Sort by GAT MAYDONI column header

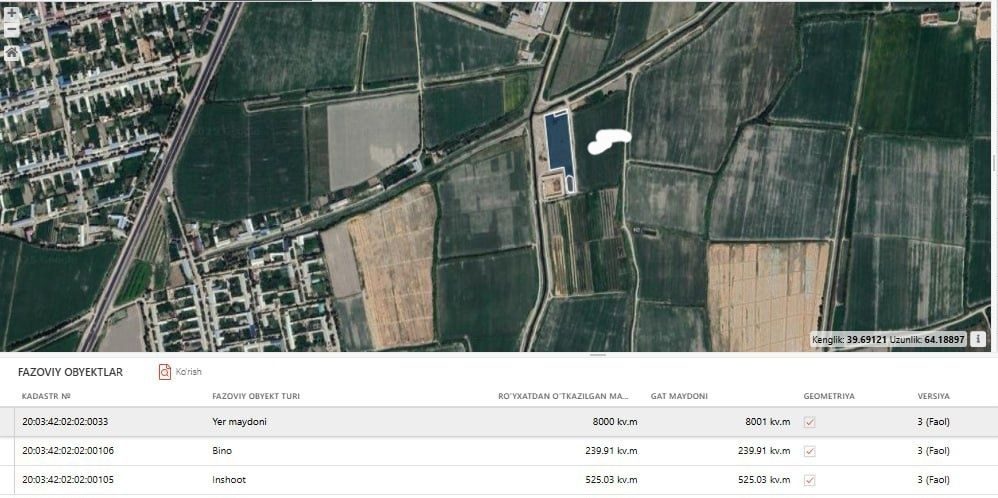(679, 396)
